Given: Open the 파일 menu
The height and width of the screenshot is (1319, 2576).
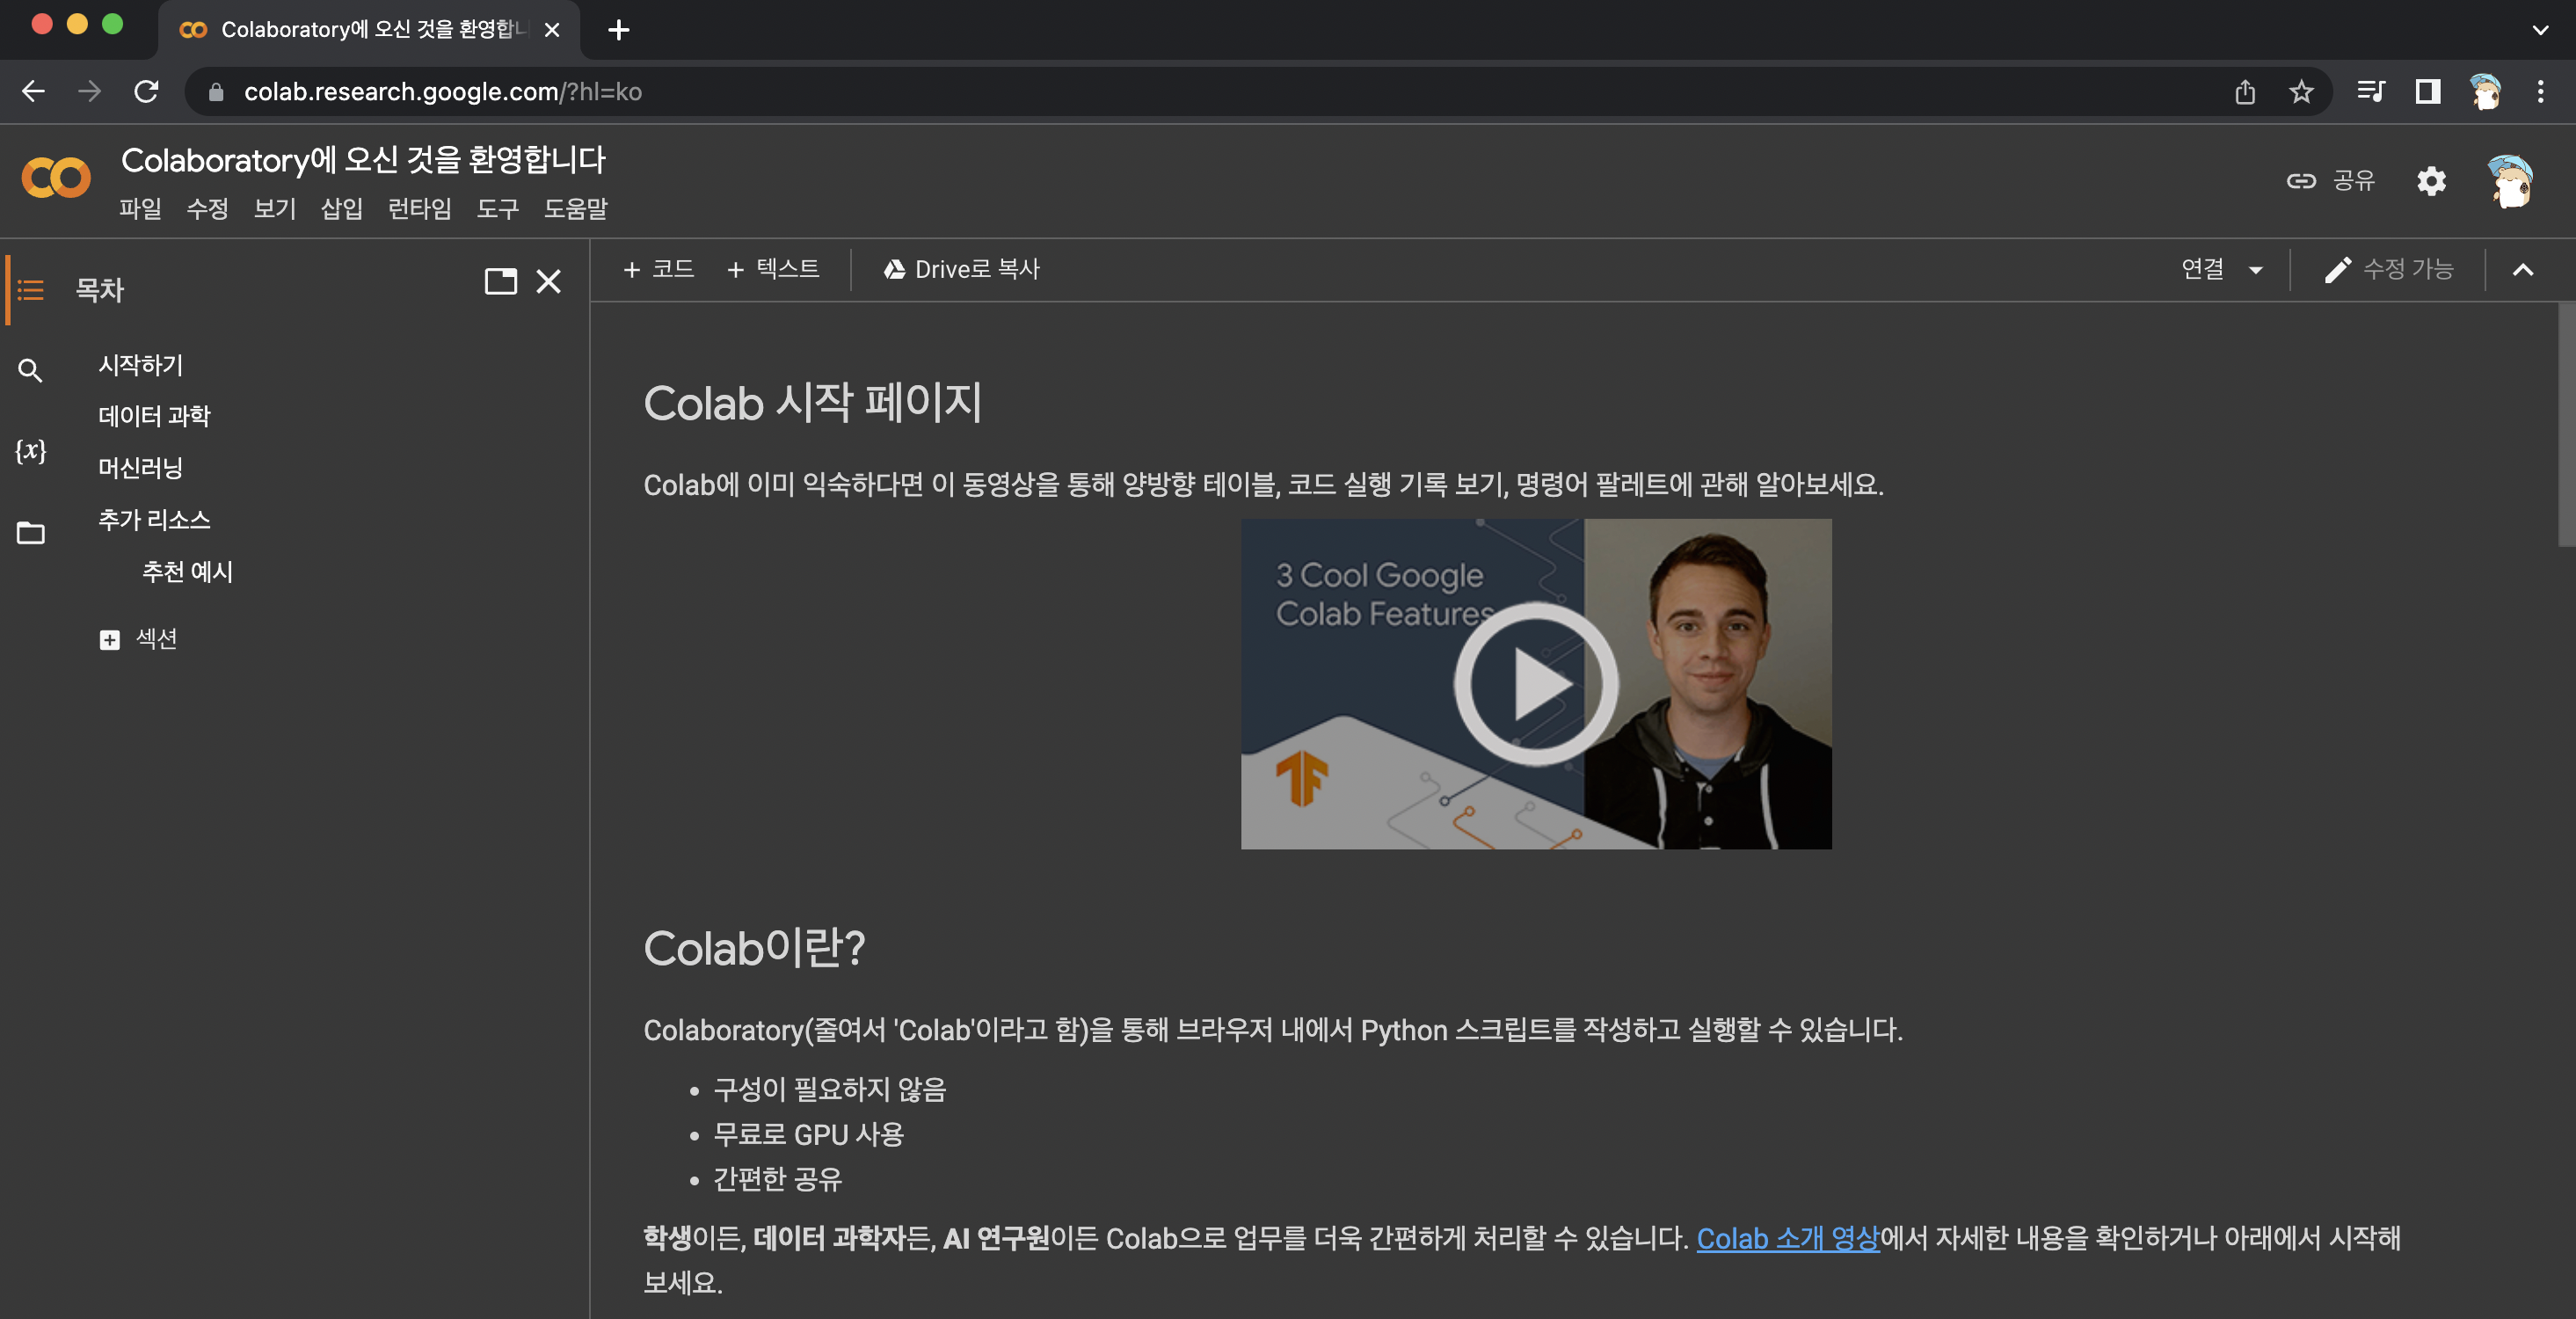Looking at the screenshot, I should 140,209.
